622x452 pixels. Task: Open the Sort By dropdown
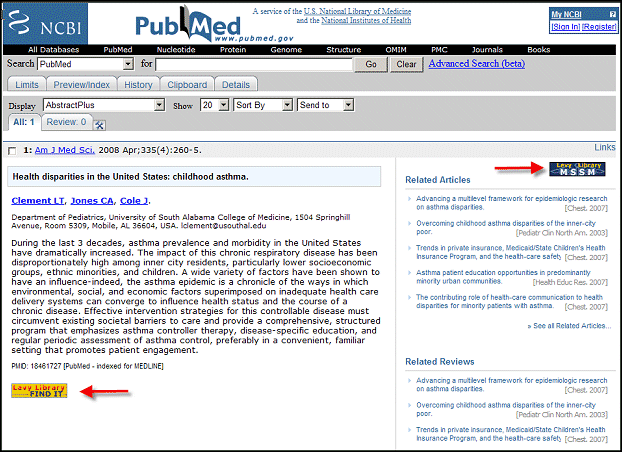[x=263, y=105]
